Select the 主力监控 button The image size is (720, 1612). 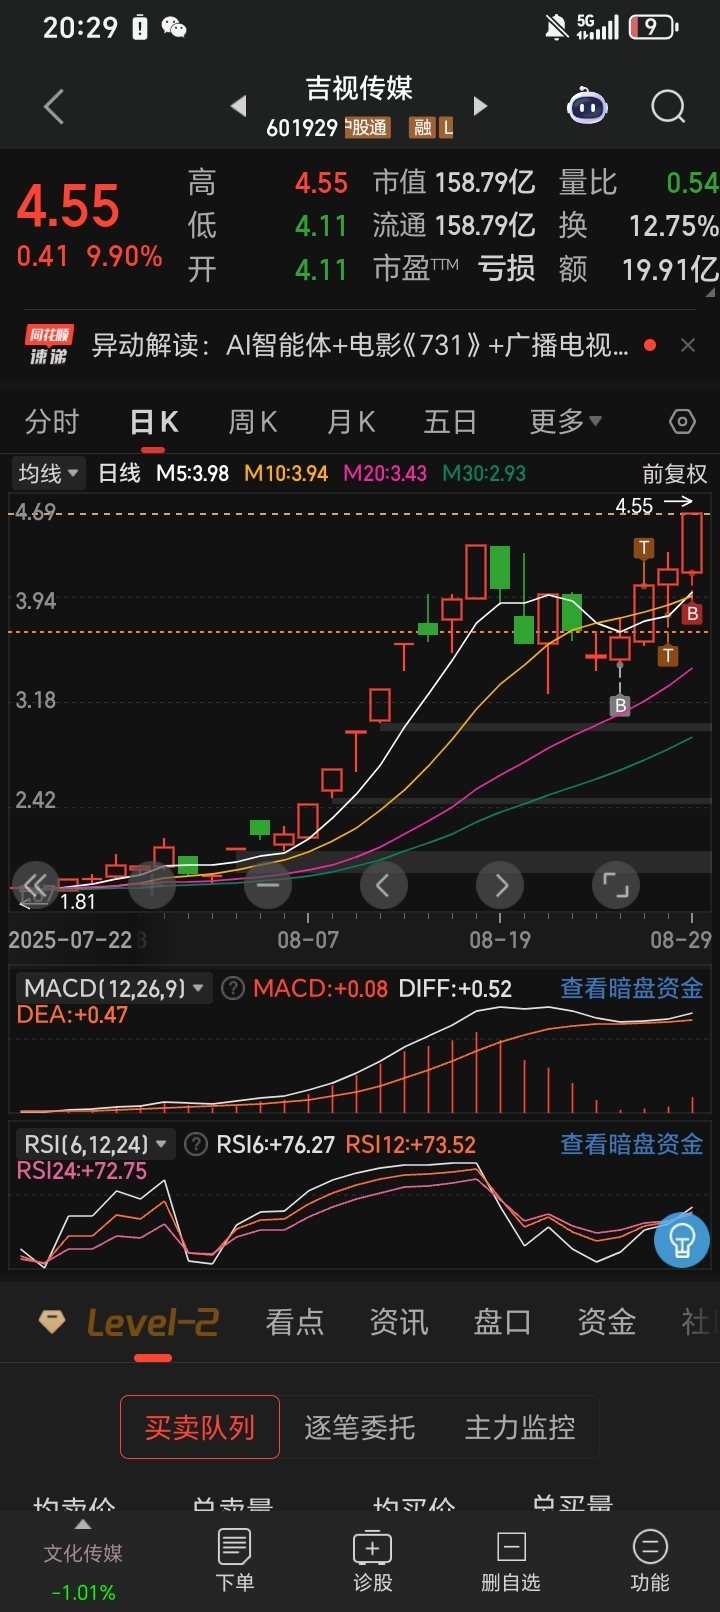click(520, 1427)
